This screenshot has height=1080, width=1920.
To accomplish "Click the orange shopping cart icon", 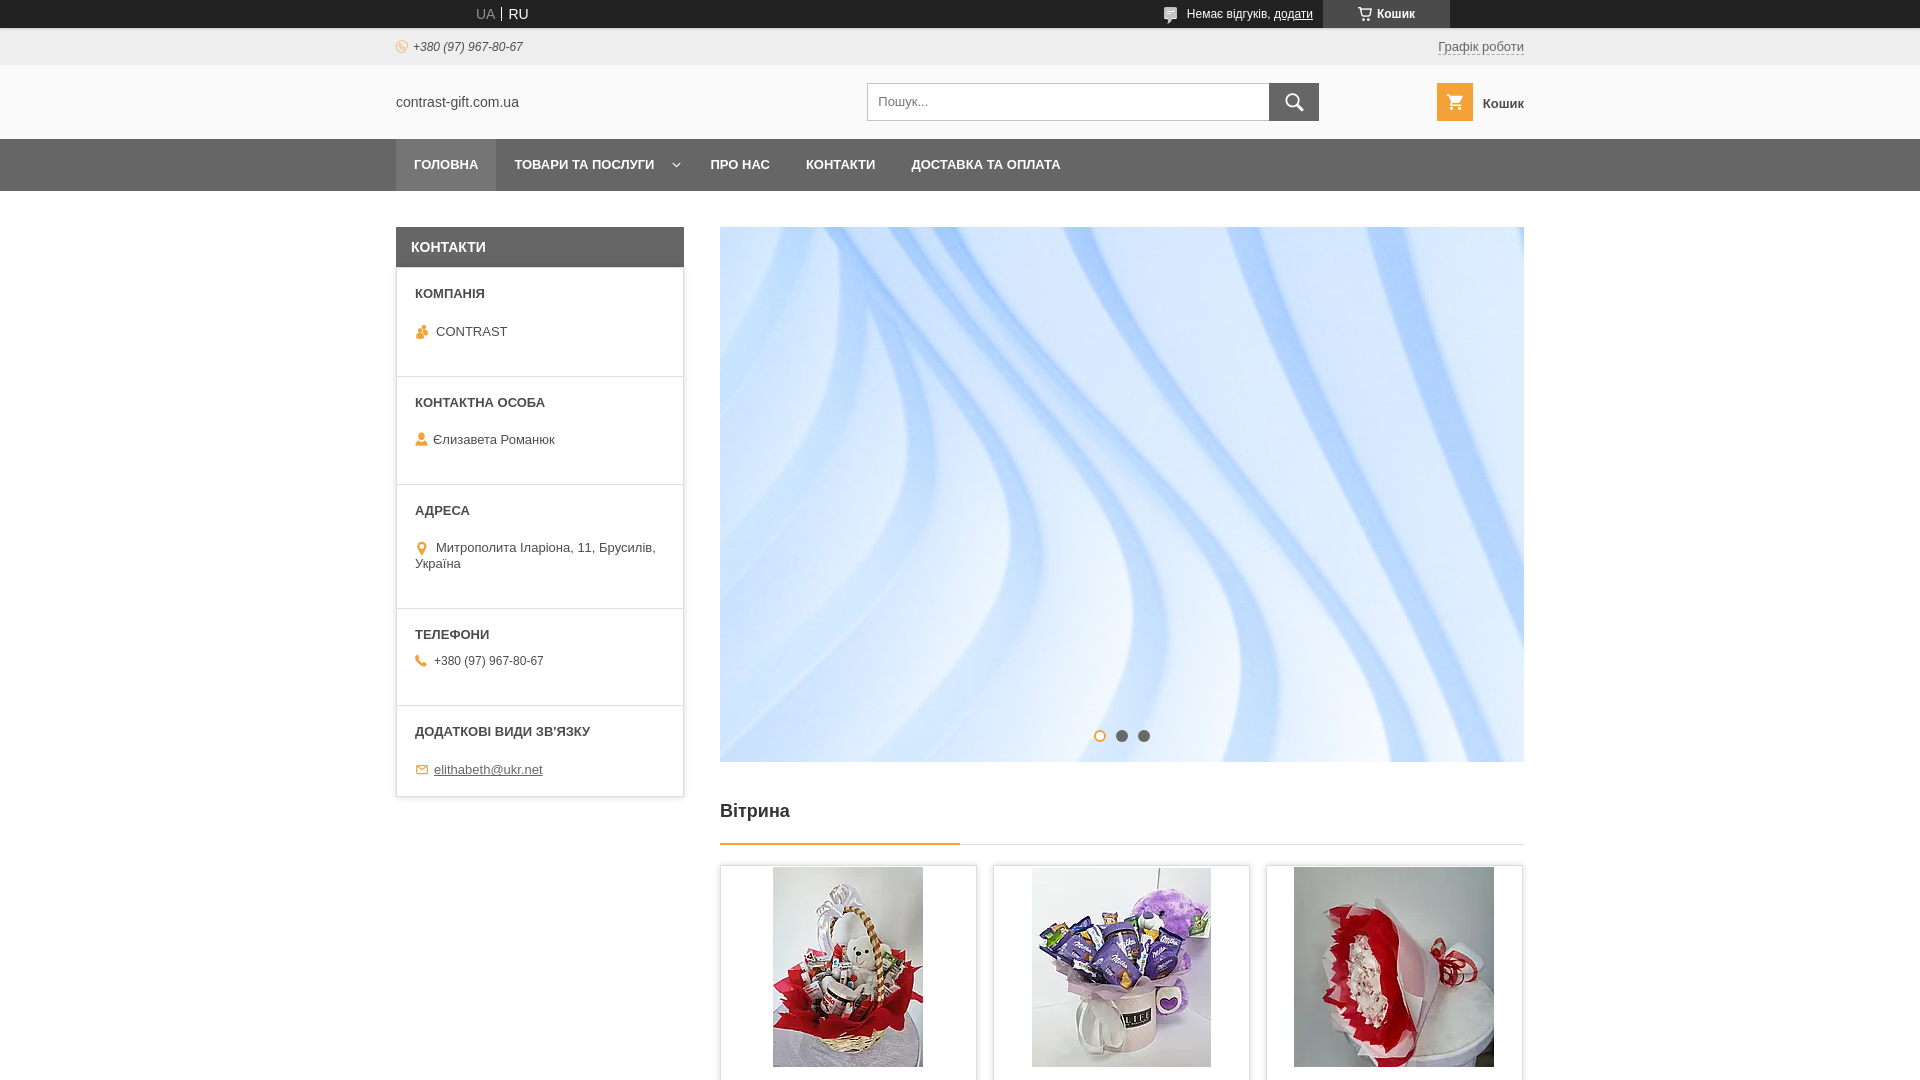I will [1454, 102].
